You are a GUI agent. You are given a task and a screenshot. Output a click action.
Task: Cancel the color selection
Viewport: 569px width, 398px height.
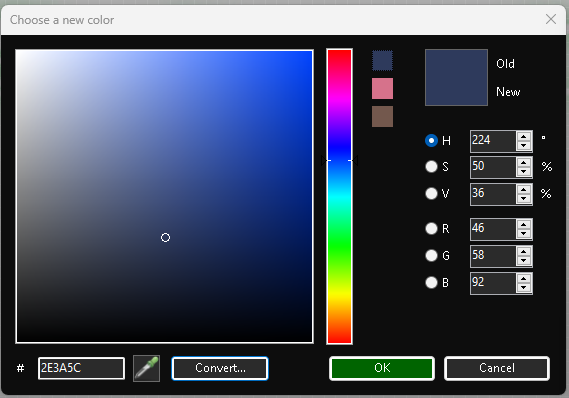point(497,368)
